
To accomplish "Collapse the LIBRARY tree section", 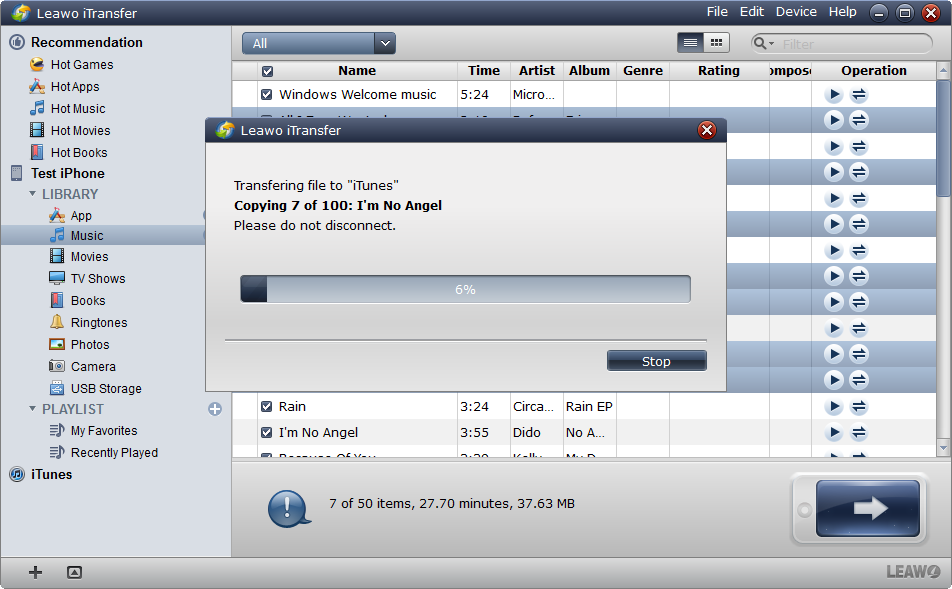I will click(32, 194).
